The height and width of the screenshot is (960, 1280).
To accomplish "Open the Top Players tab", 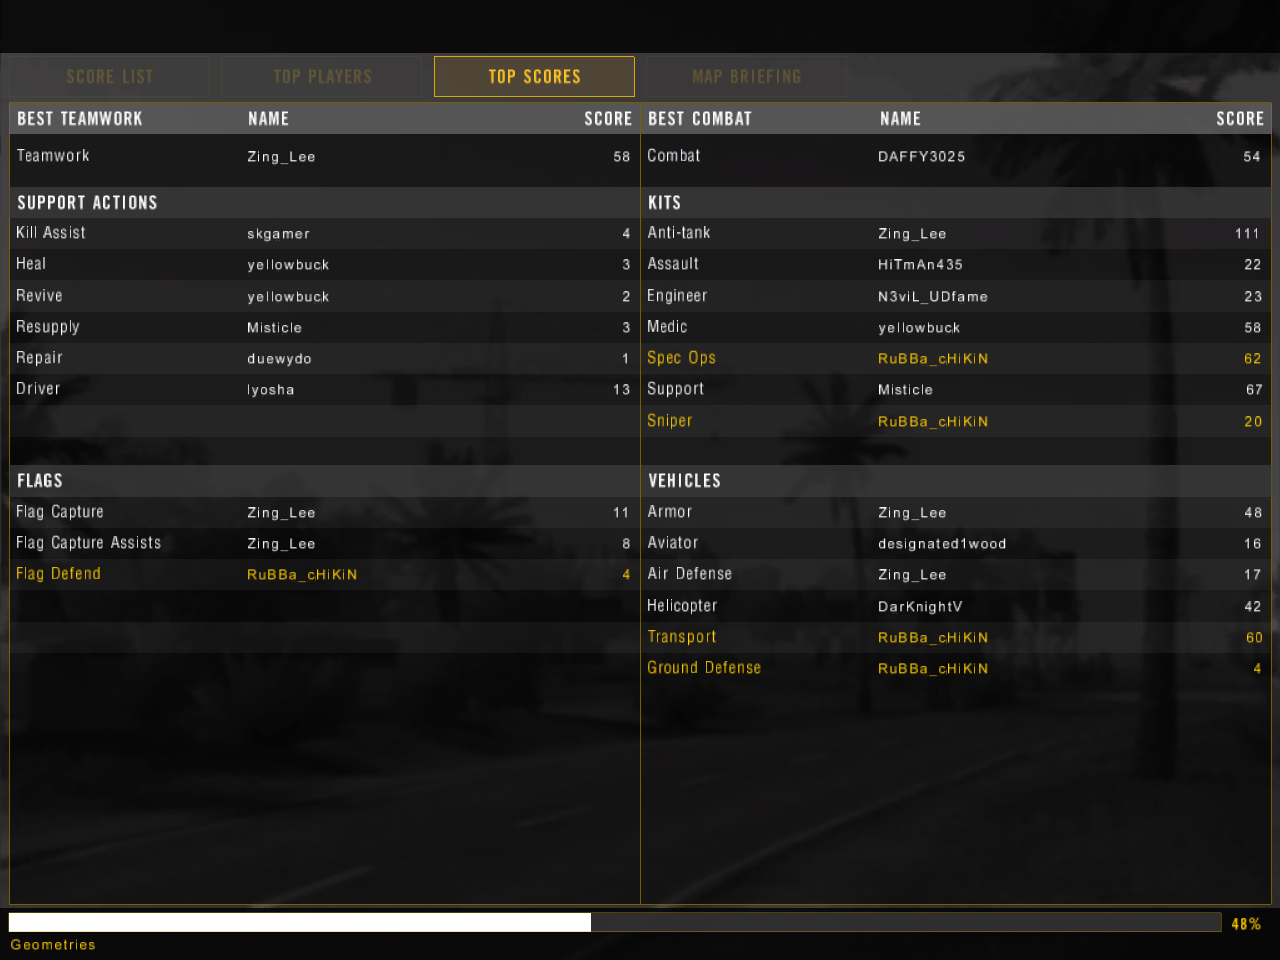I will click(322, 77).
